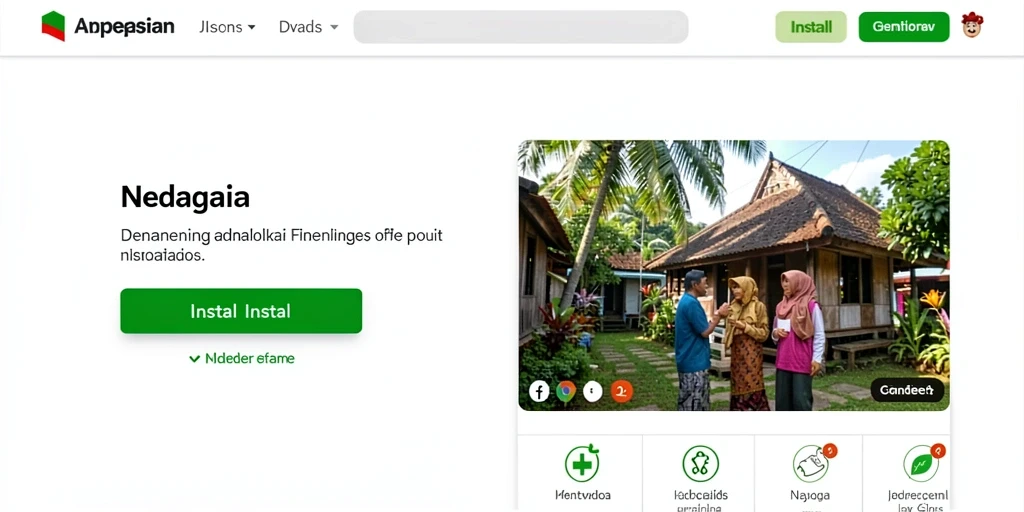Open the user avatar profile icon
This screenshot has height=512, width=1024.
[x=972, y=25]
